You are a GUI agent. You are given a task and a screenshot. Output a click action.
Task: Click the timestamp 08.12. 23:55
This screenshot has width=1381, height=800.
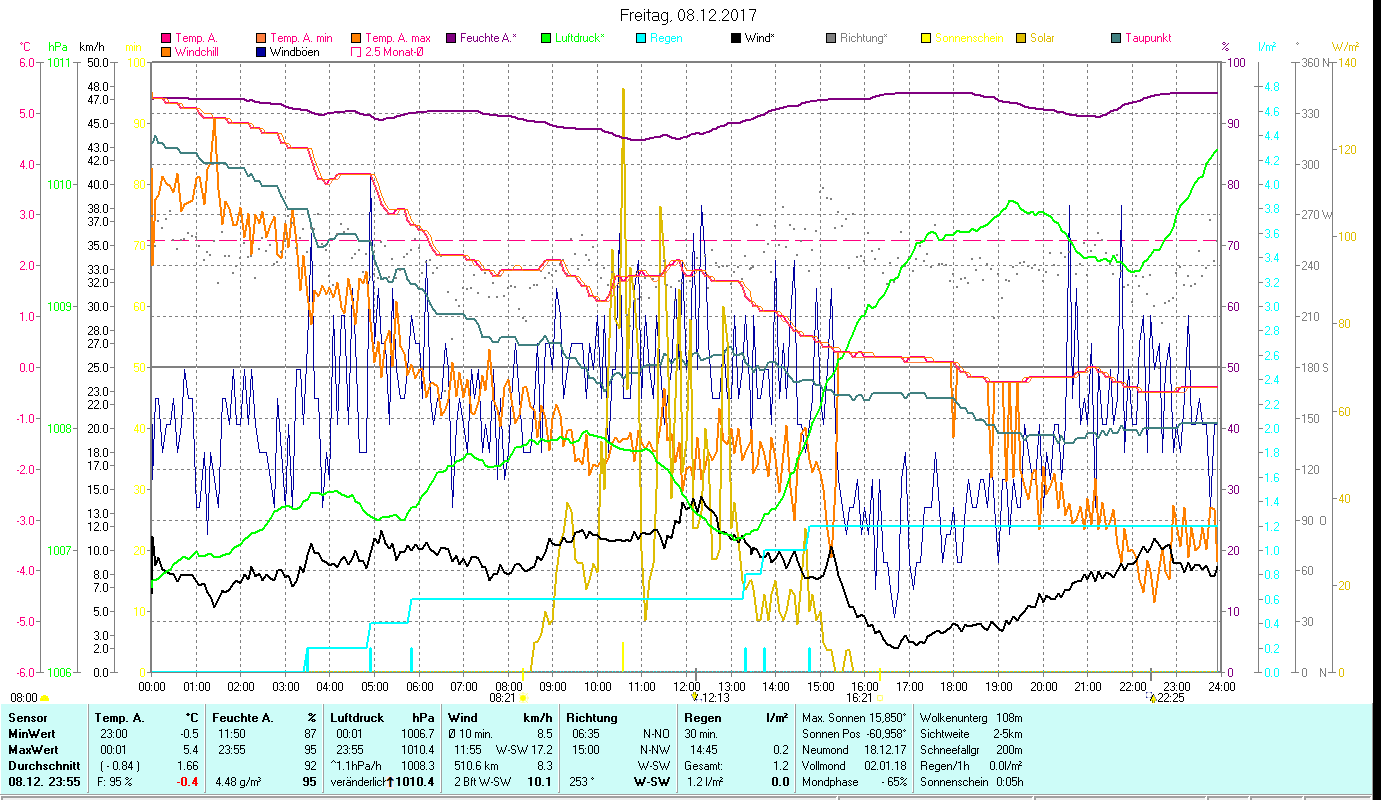[44, 782]
